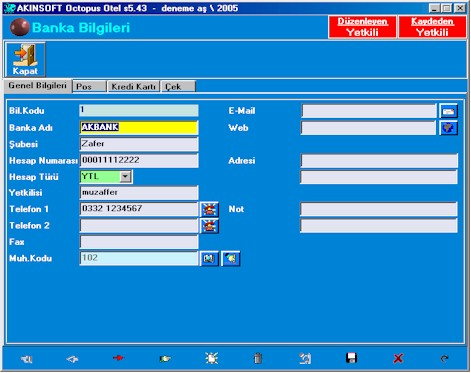This screenshot has height=373, width=471.
Task: Expand the Hesap Türü YTL dropdown
Action: (125, 176)
